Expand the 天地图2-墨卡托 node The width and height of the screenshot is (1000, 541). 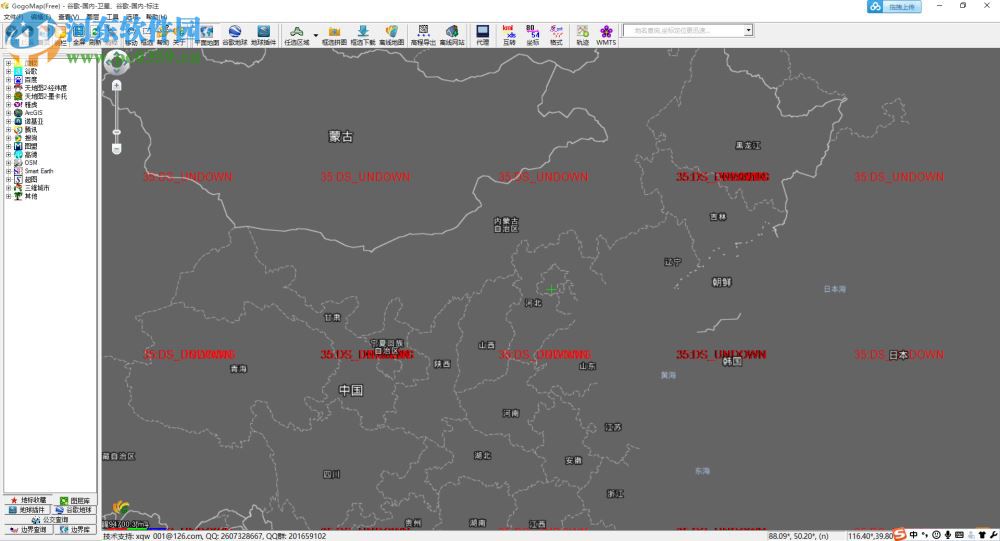tap(8, 96)
